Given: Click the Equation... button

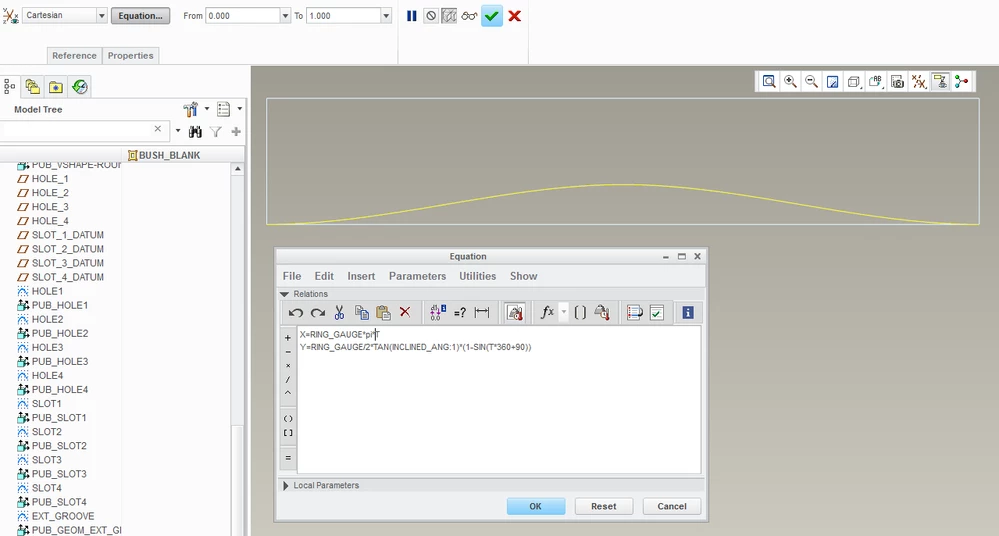Looking at the screenshot, I should click(x=140, y=16).
